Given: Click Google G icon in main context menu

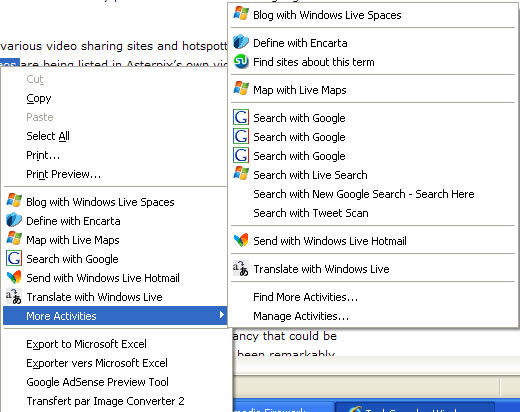Looking at the screenshot, I should (14, 258).
